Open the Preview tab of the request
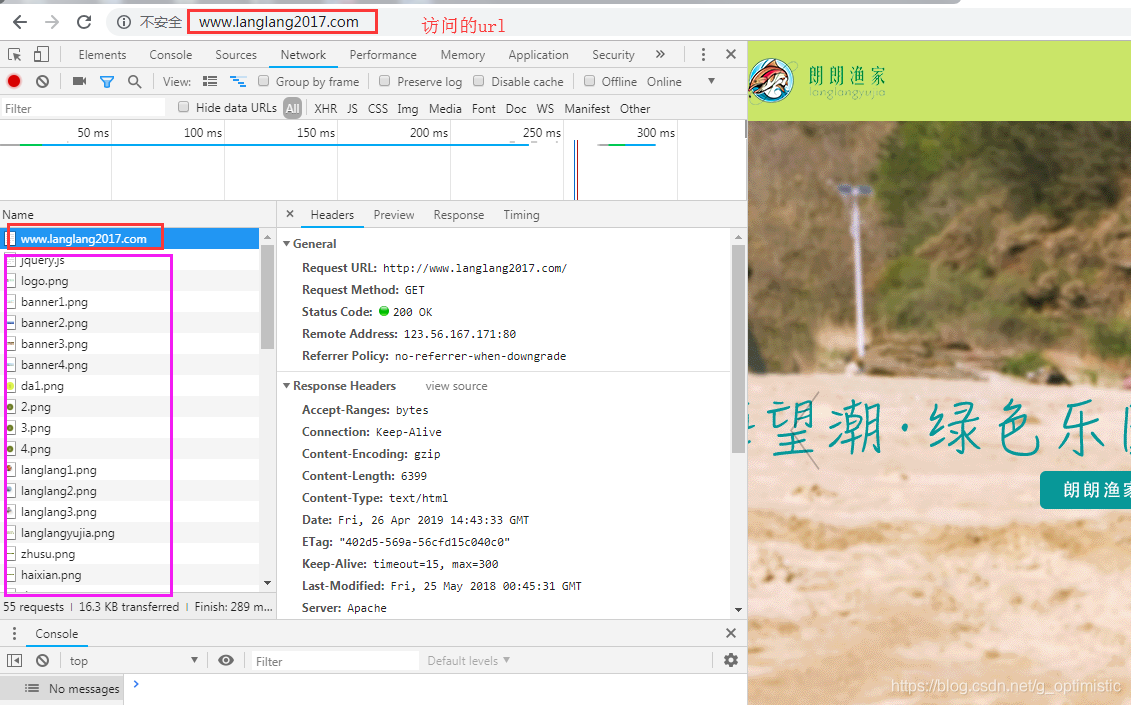 coord(394,215)
